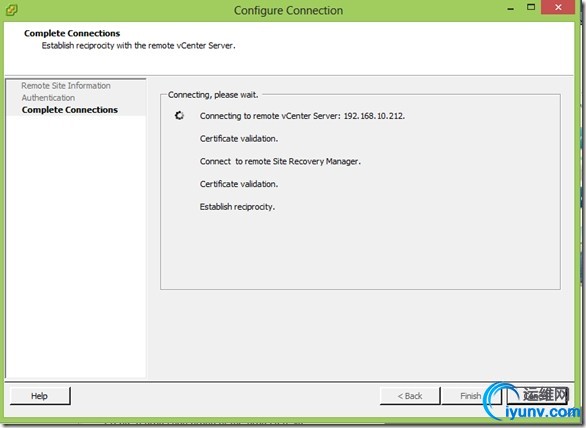Select Complete Connections step in sidebar
This screenshot has height=428, width=586.
click(x=70, y=110)
